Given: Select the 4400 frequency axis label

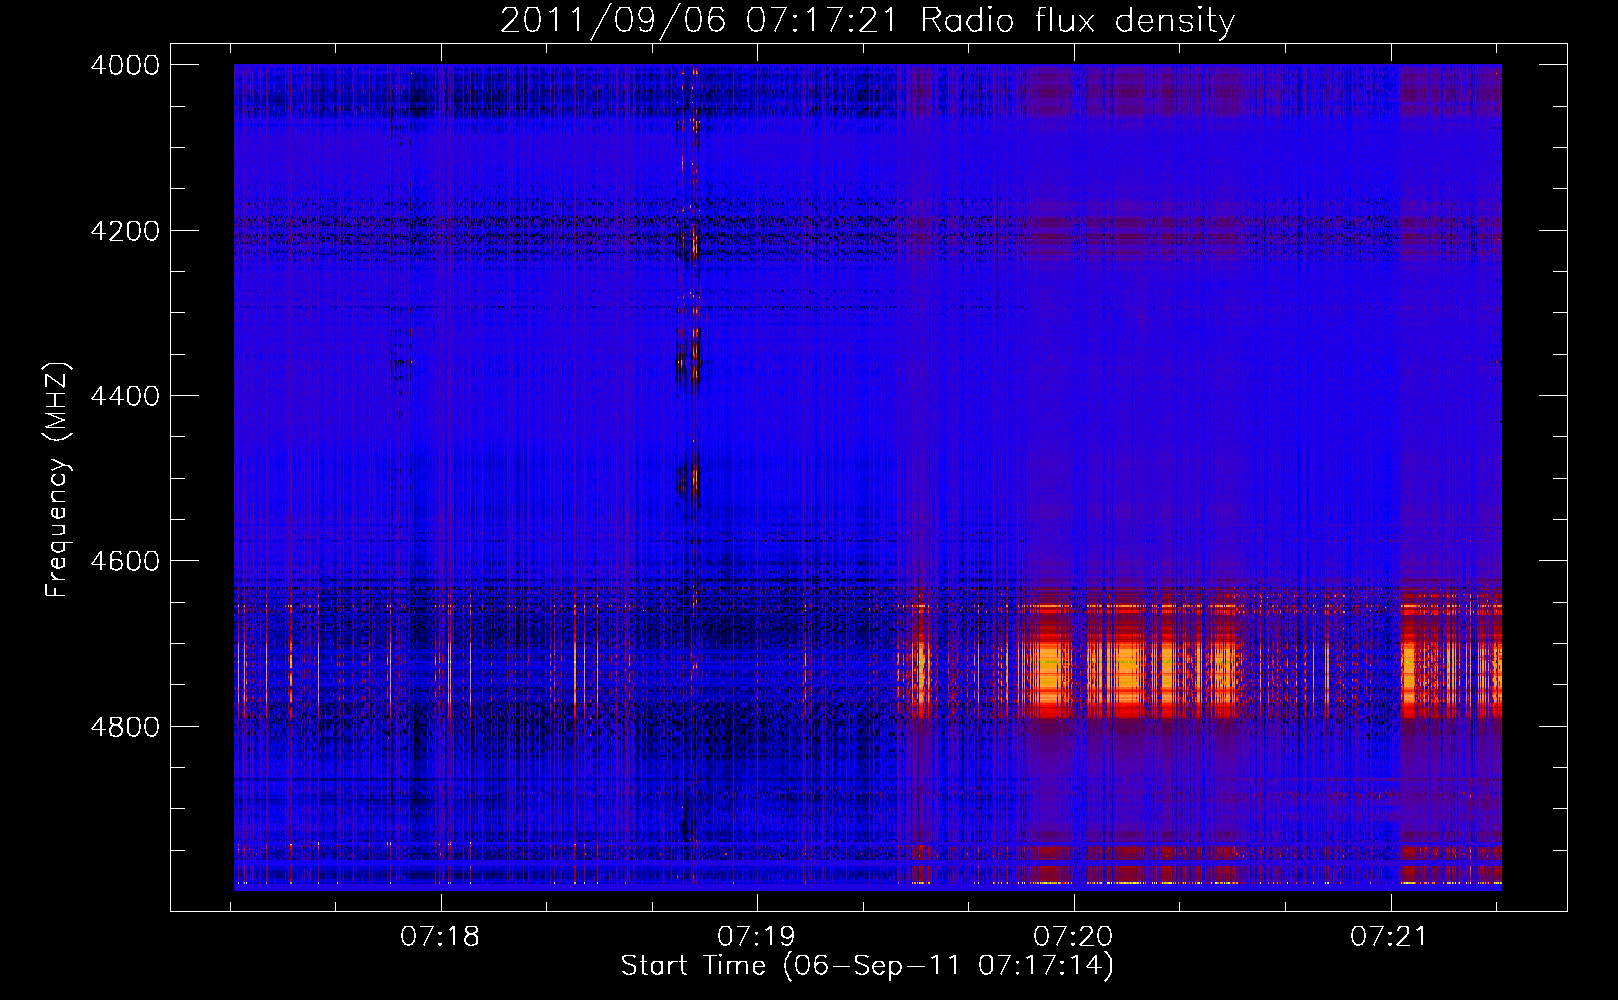Looking at the screenshot, I should point(125,396).
